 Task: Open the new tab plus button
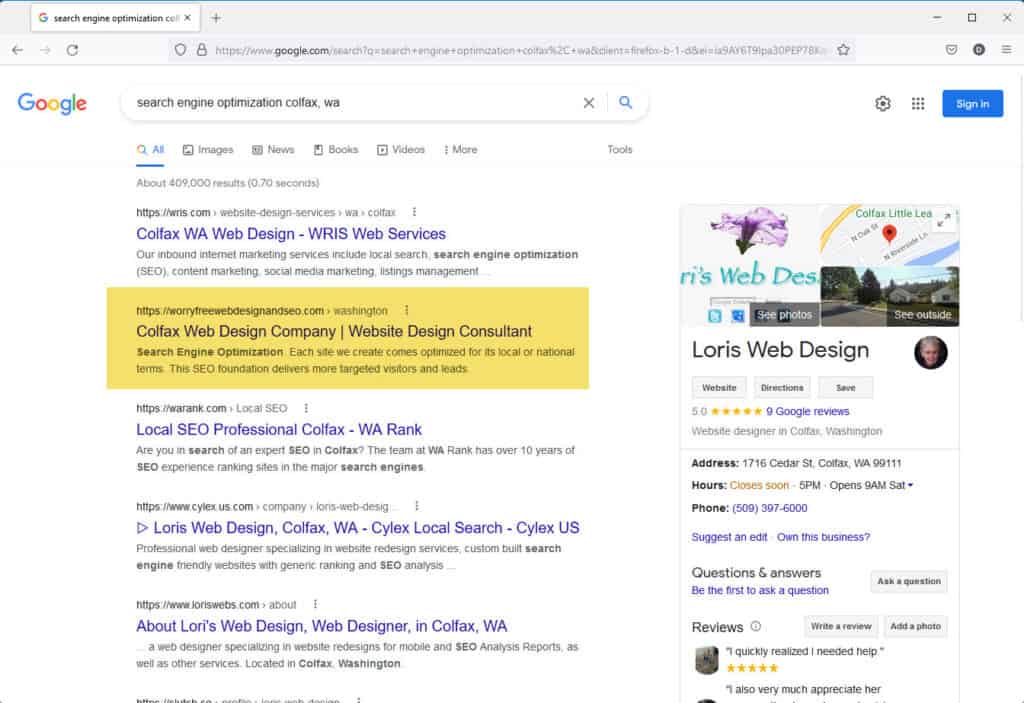pyautogui.click(x=216, y=18)
